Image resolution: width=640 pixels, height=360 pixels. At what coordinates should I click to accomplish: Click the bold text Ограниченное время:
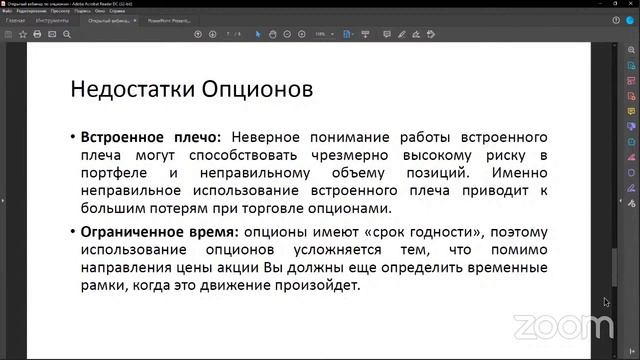coord(160,232)
